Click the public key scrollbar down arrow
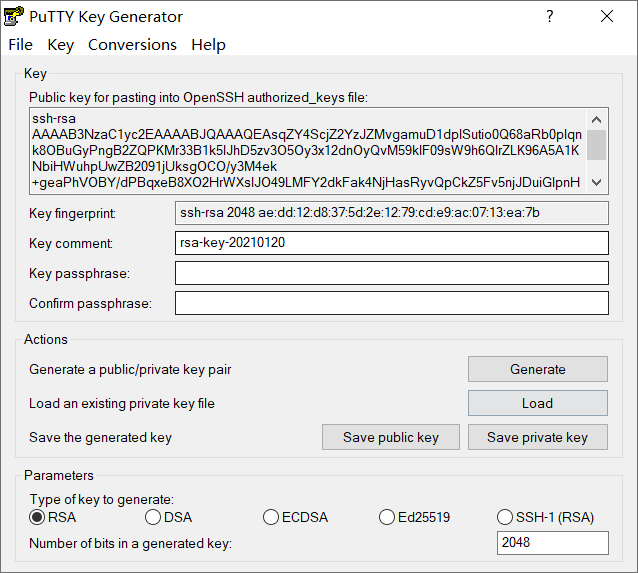 point(596,182)
